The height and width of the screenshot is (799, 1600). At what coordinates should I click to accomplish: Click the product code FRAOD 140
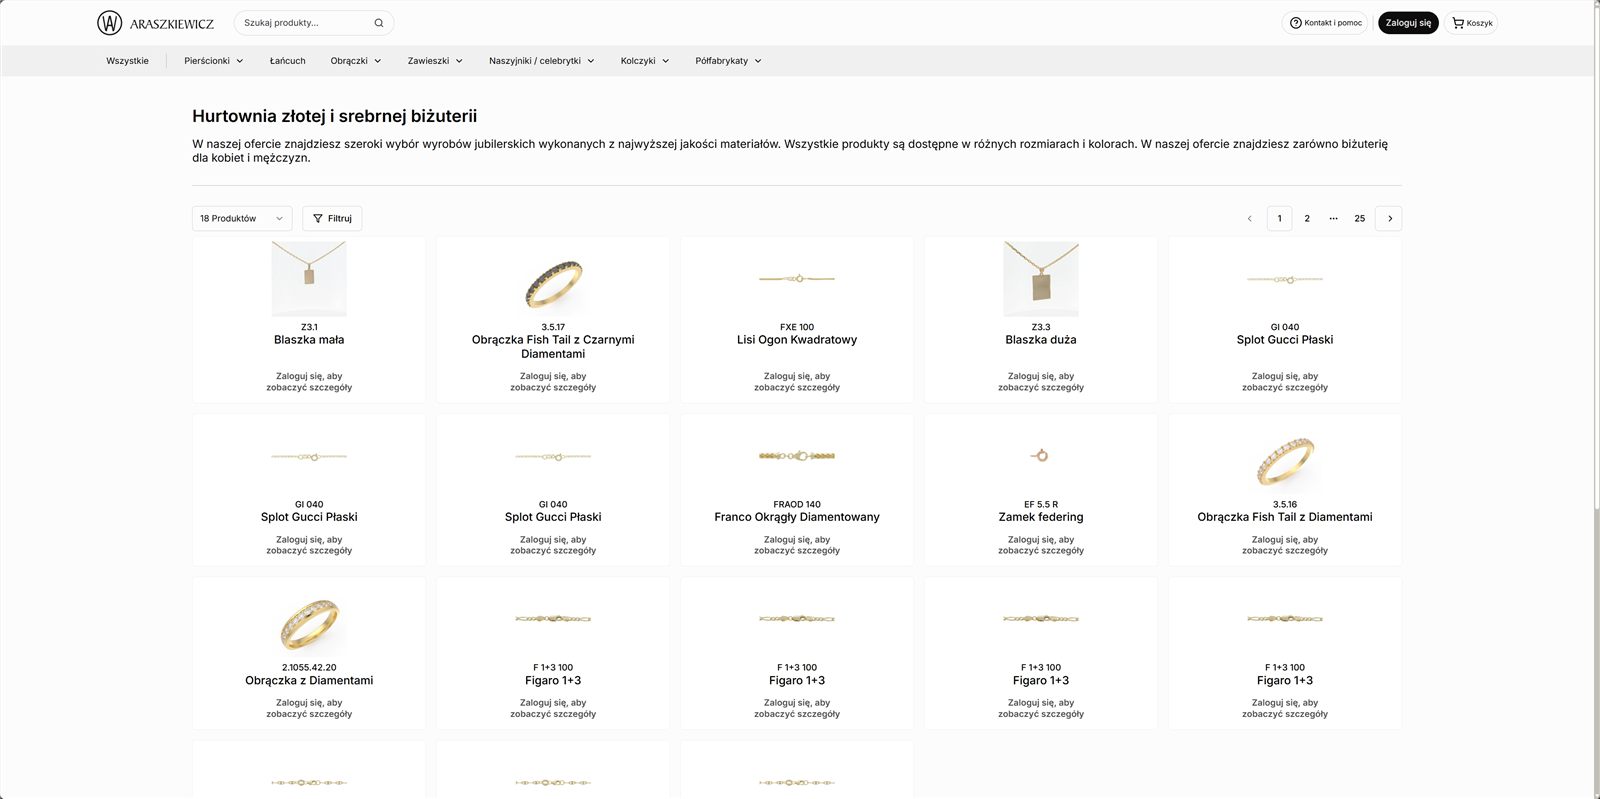(797, 505)
